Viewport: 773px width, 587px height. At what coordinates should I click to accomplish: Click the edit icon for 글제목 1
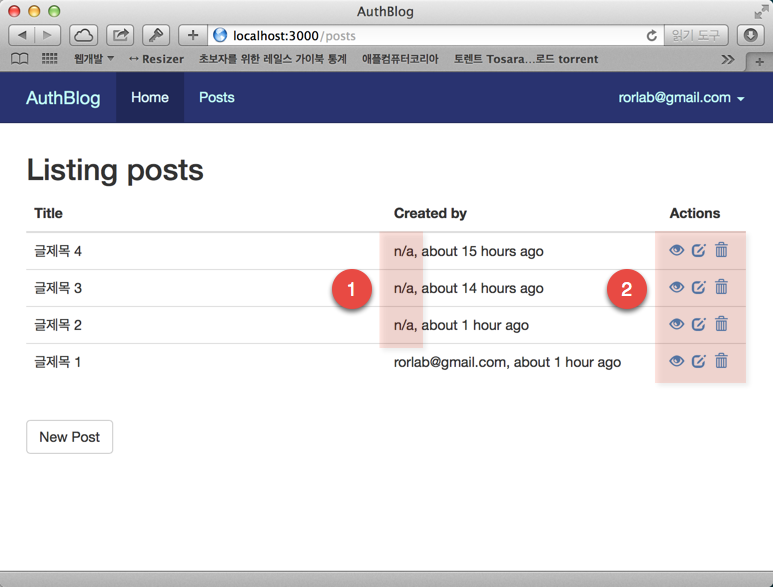pos(699,361)
